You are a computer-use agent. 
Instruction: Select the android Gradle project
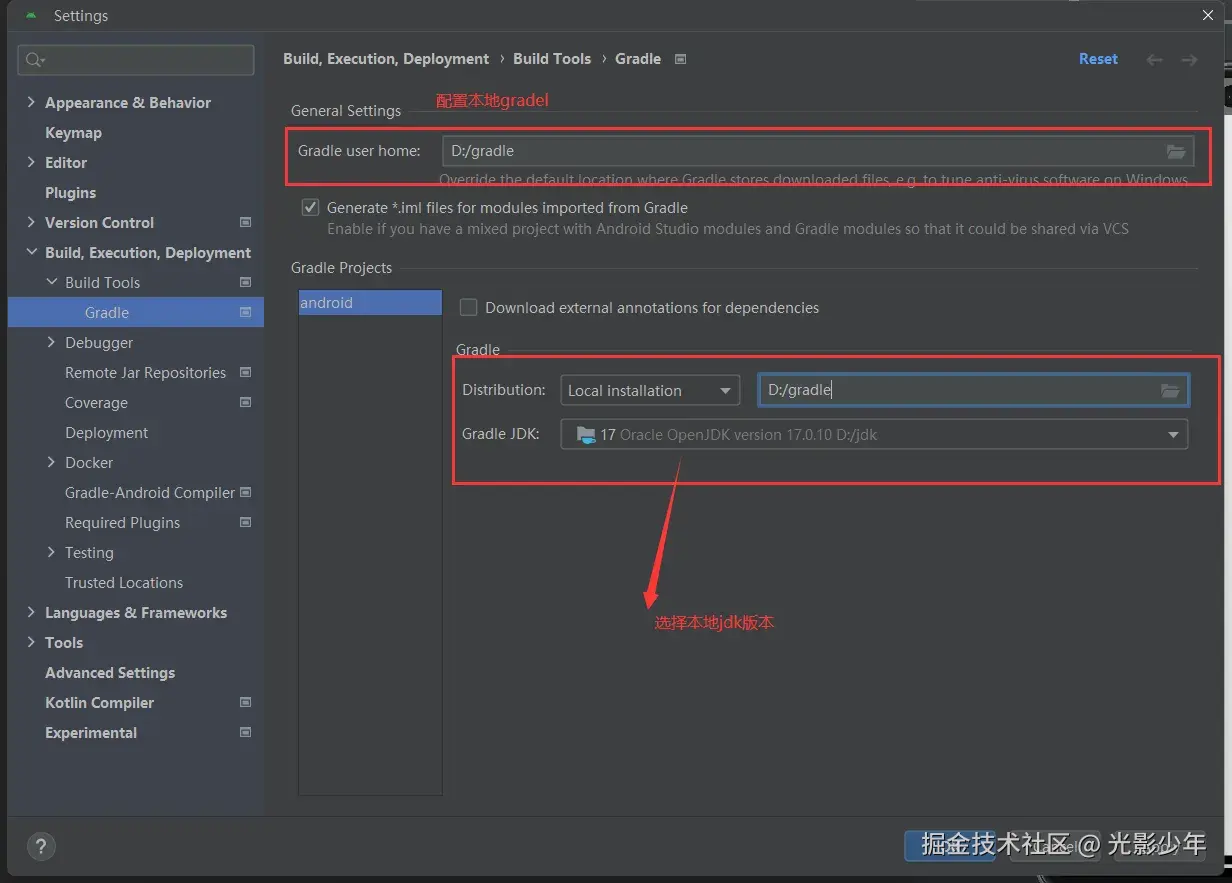[370, 303]
